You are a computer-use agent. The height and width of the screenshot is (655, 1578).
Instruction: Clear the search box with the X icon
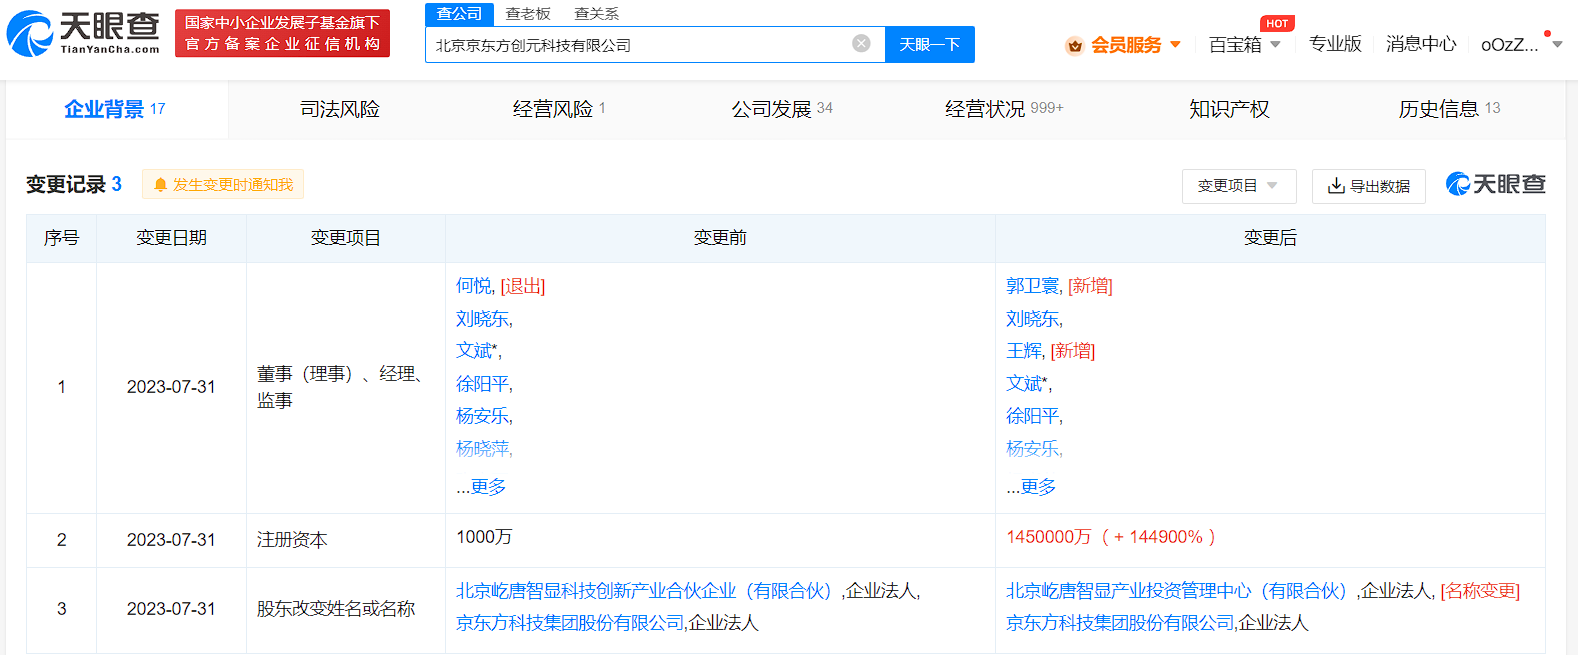pos(861,43)
